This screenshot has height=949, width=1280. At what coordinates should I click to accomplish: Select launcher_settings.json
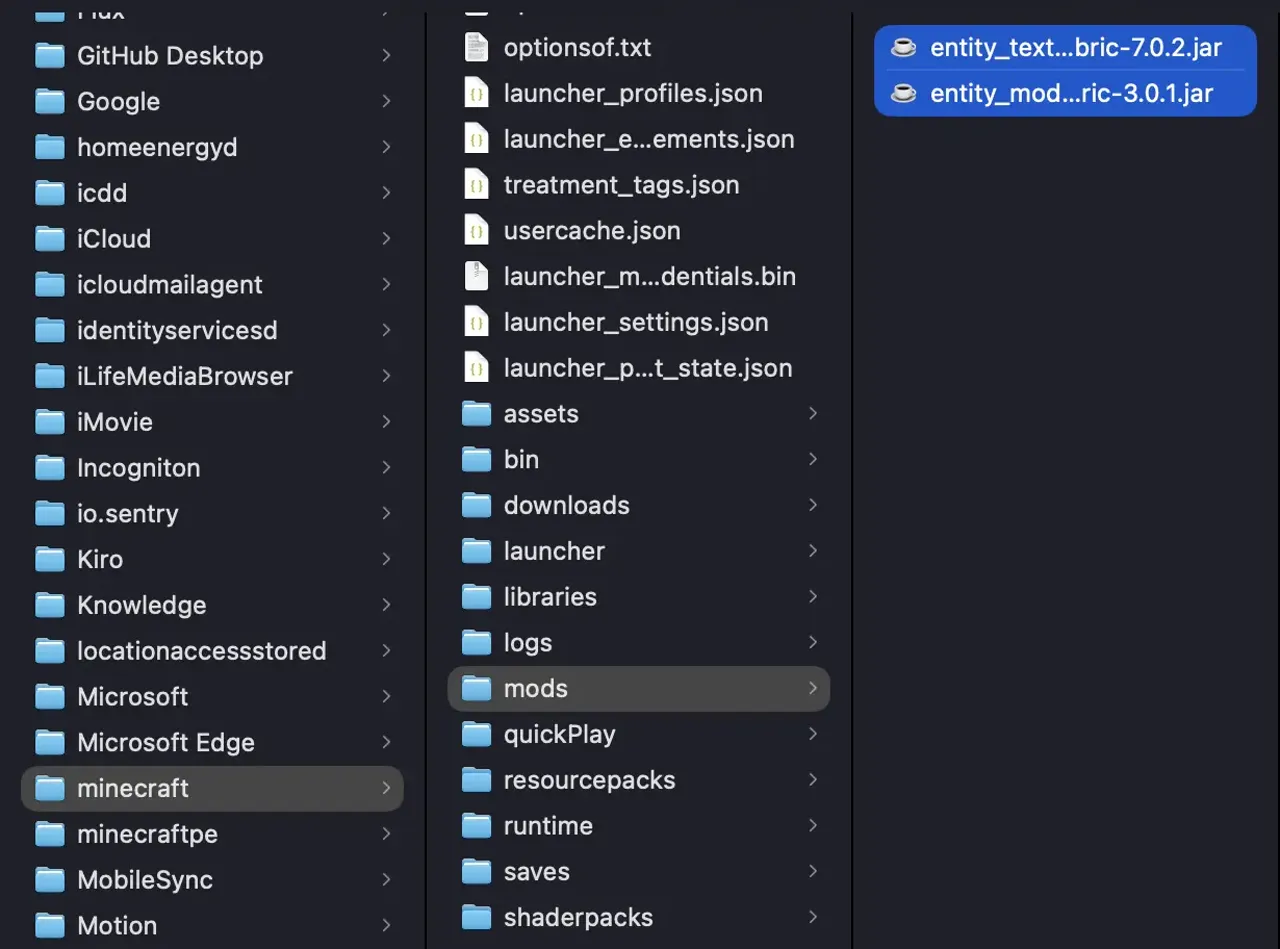tap(637, 322)
